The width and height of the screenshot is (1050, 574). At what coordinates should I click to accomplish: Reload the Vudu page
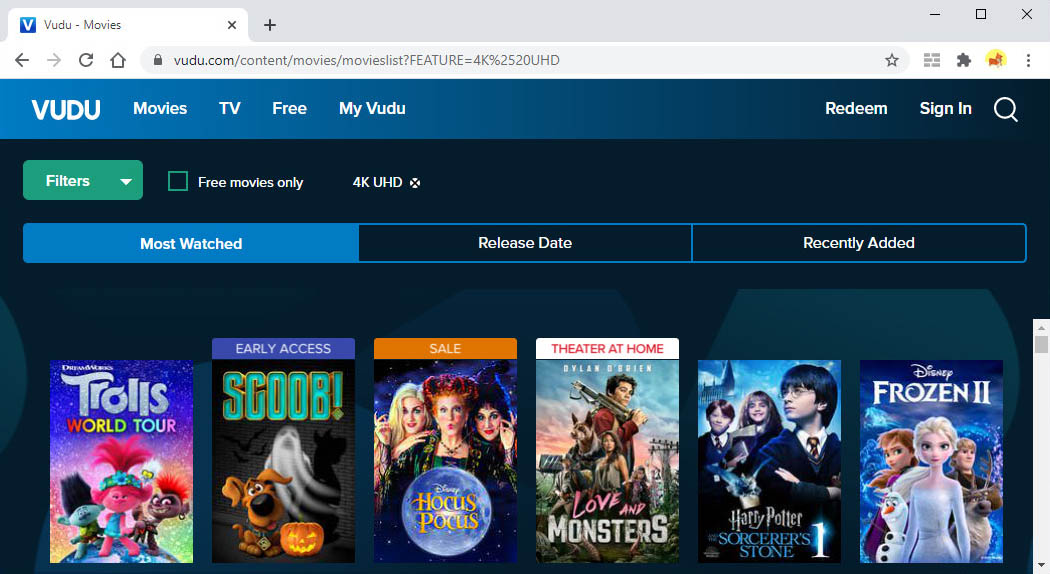click(x=86, y=60)
